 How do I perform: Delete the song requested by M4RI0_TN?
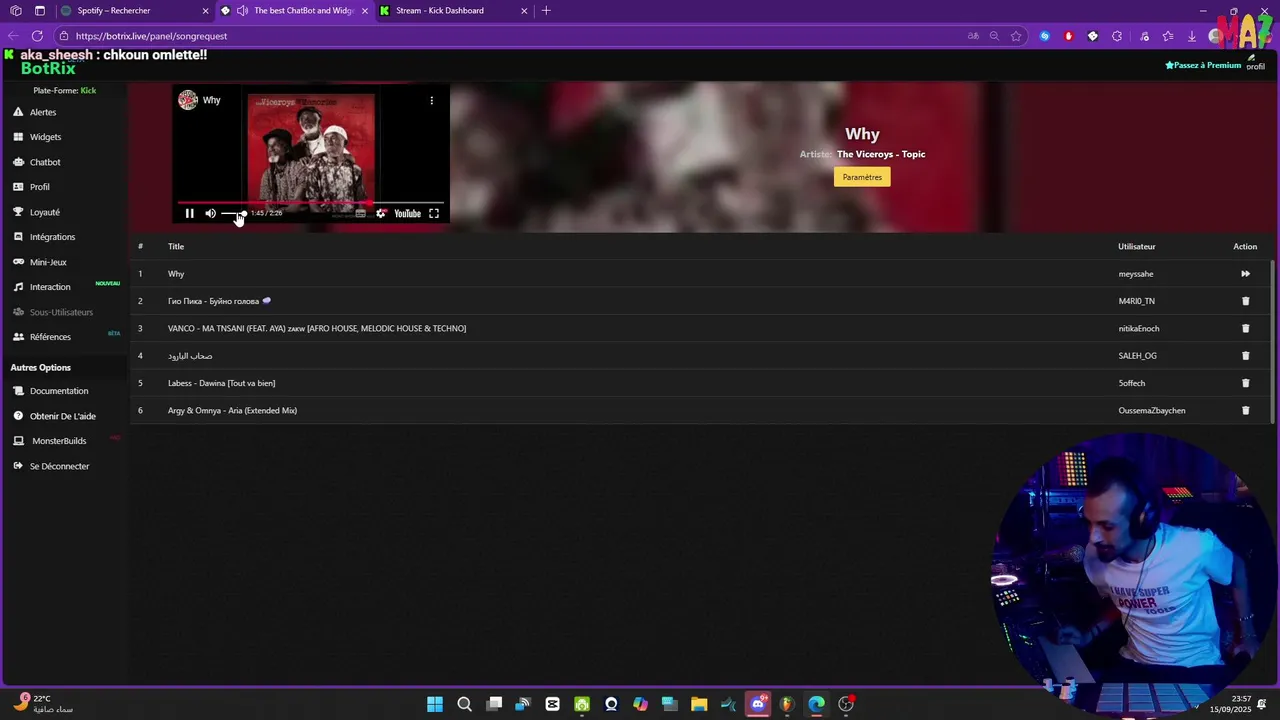[1245, 301]
